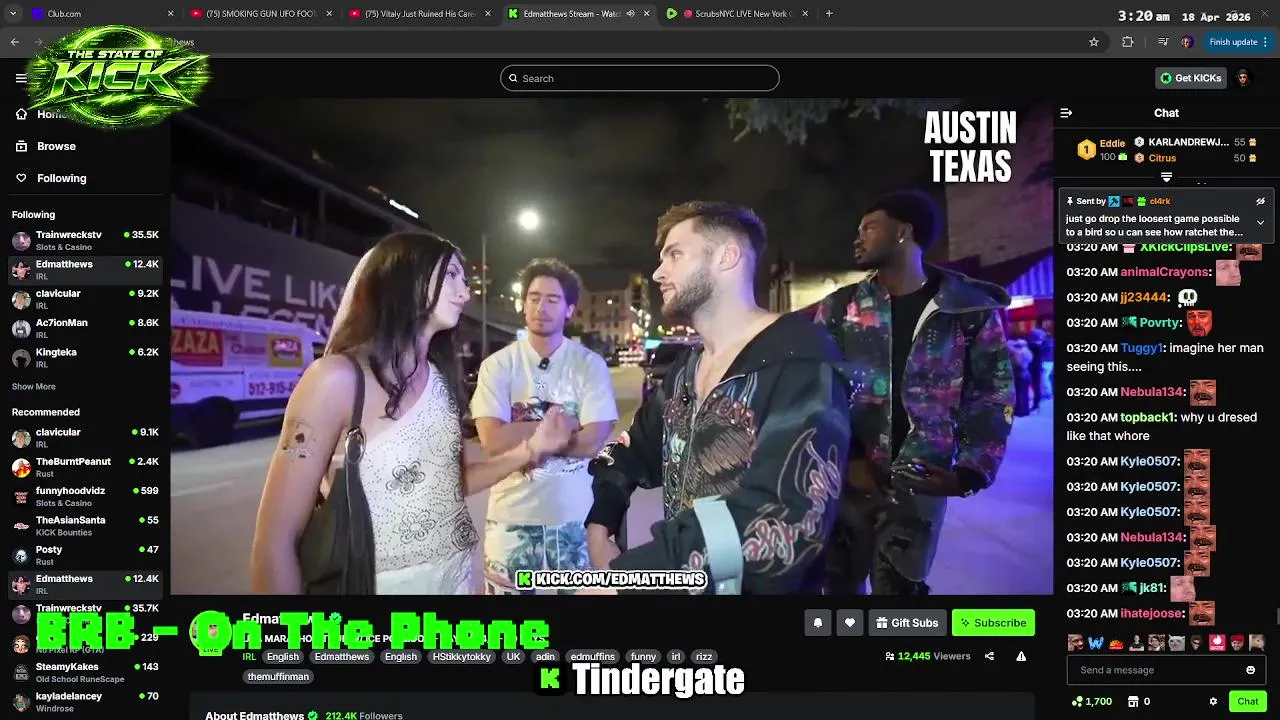This screenshot has width=1280, height=720.
Task: Open the channel points icon showing 1,700
Action: pos(1091,702)
